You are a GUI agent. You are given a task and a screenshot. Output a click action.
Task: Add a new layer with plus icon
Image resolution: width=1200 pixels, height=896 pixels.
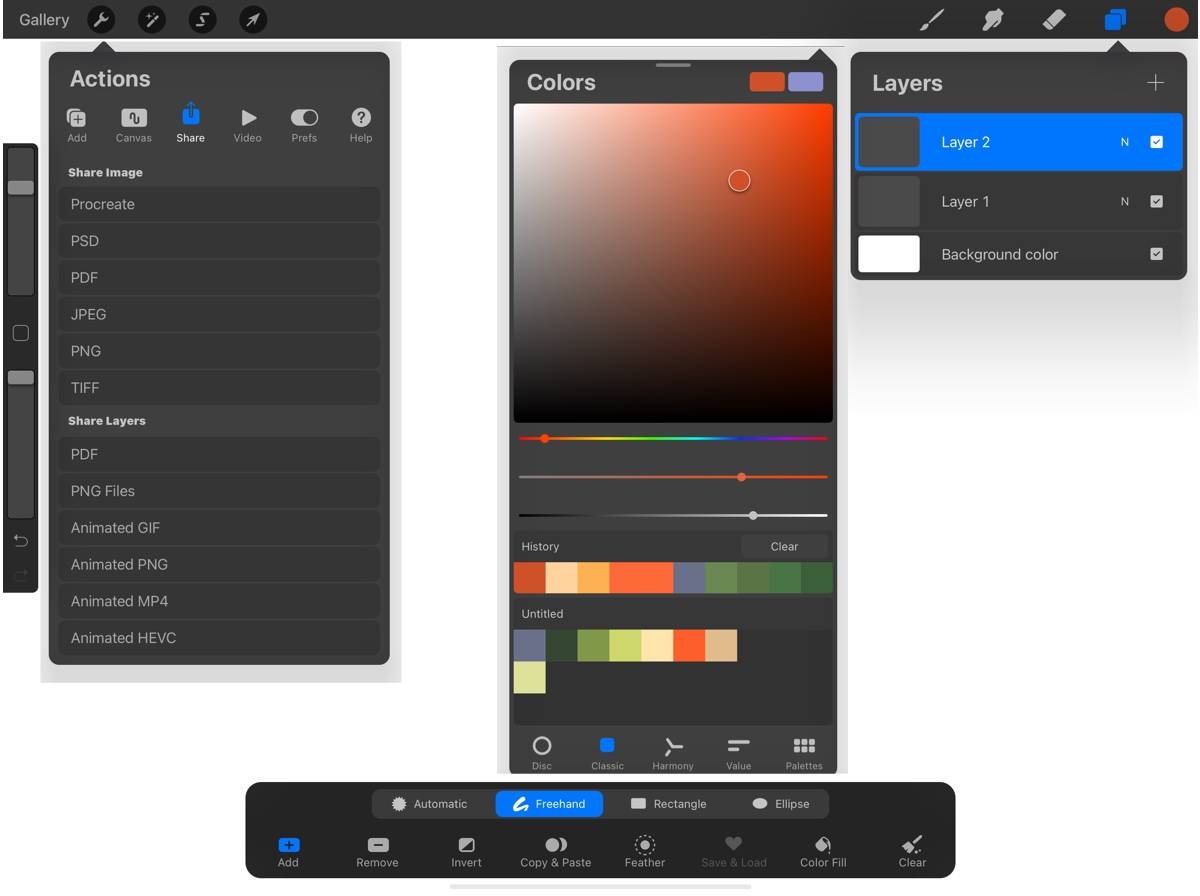1155,83
